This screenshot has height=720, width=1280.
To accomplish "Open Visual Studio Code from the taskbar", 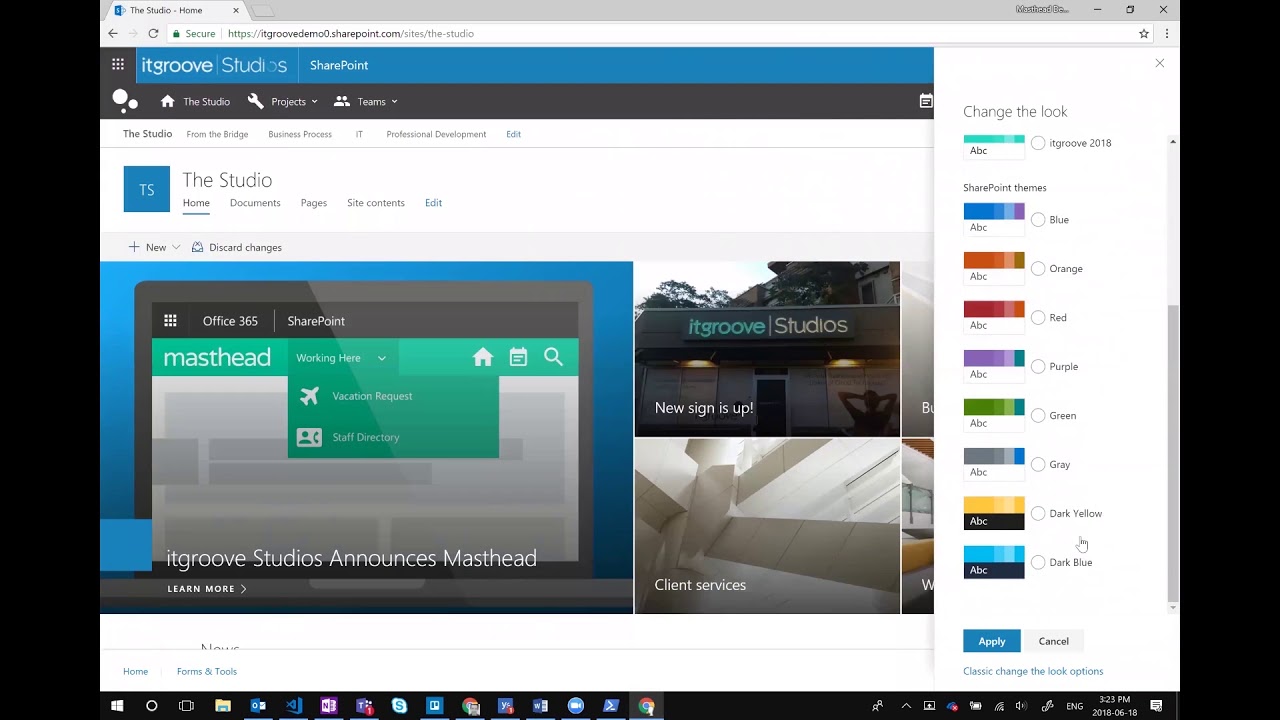I will point(293,706).
